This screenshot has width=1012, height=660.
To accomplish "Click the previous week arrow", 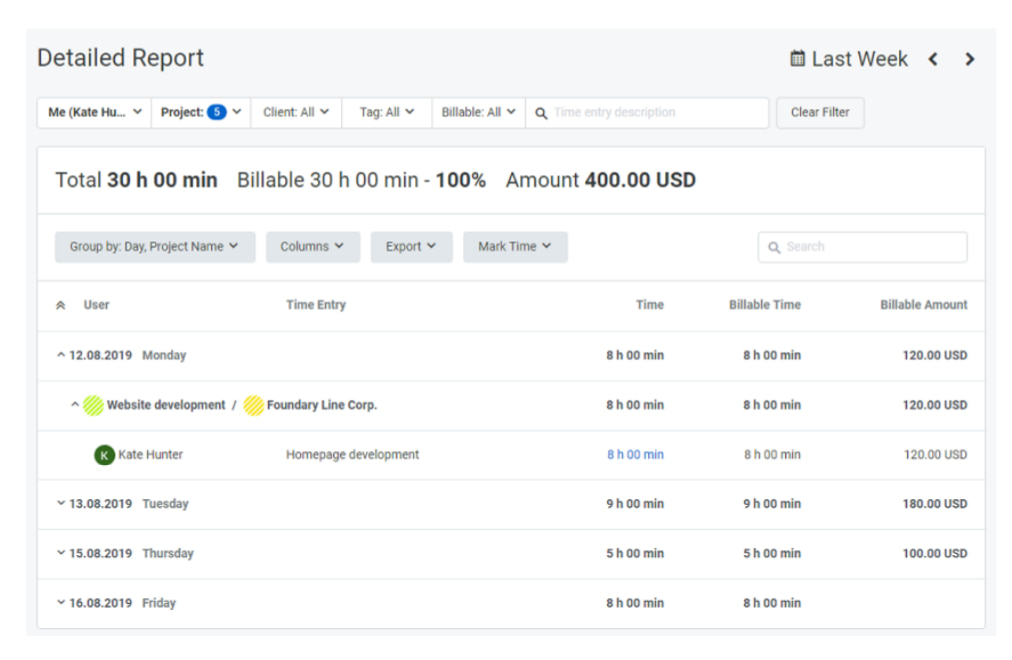I will coord(933,59).
